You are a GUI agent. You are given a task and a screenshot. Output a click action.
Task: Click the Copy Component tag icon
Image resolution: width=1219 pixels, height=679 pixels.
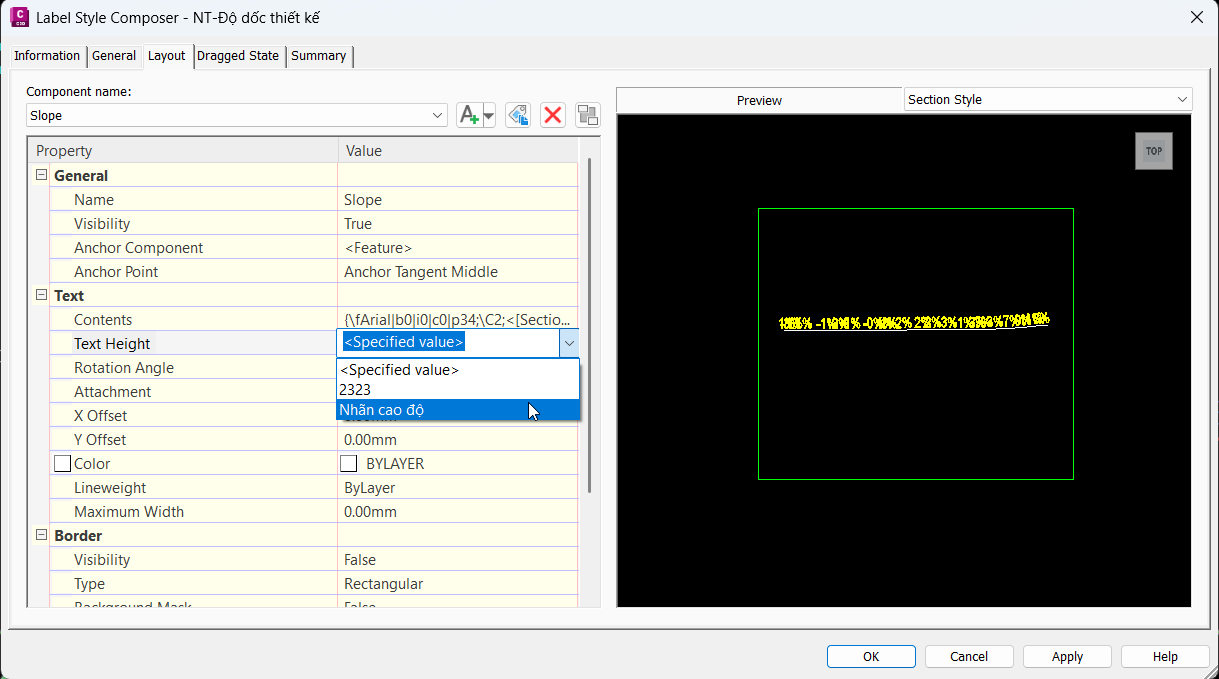(517, 115)
